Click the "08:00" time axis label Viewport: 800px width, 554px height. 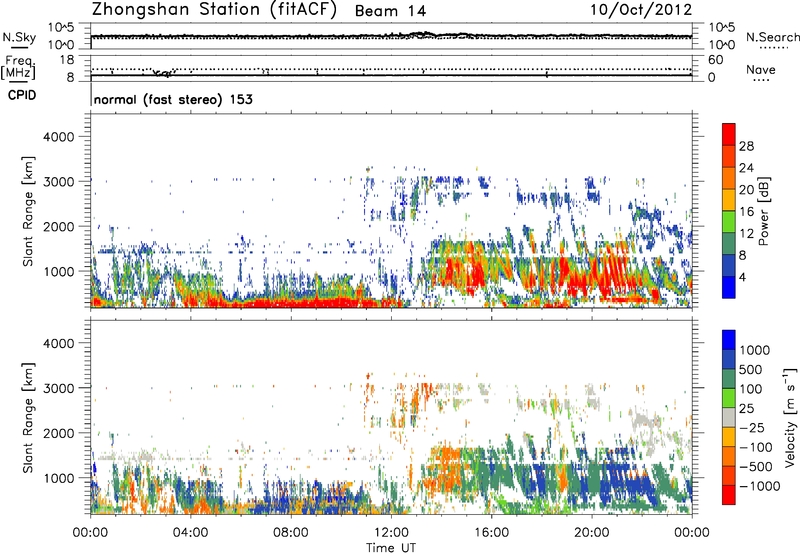coord(291,533)
